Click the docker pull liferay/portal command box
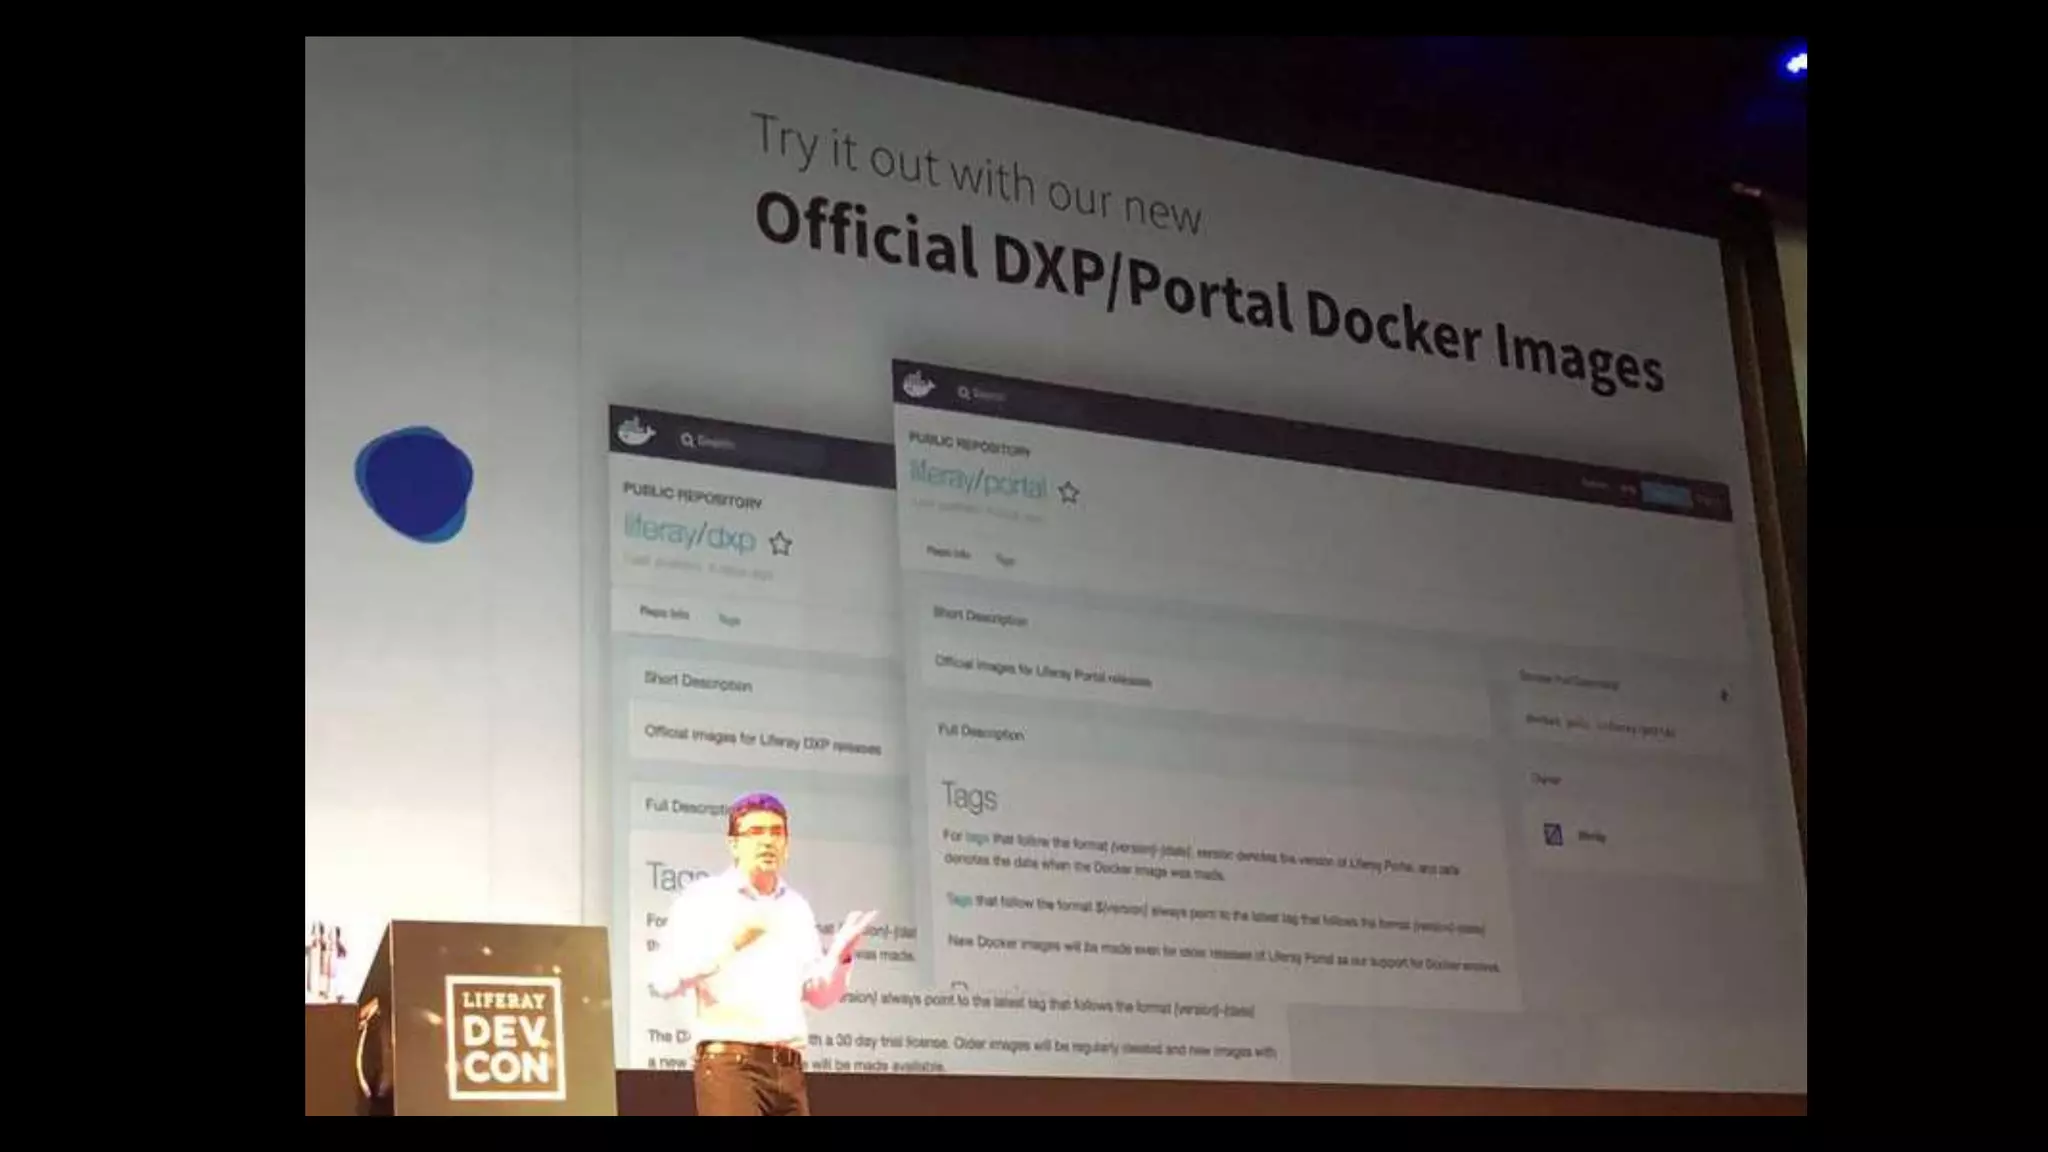 click(1600, 725)
